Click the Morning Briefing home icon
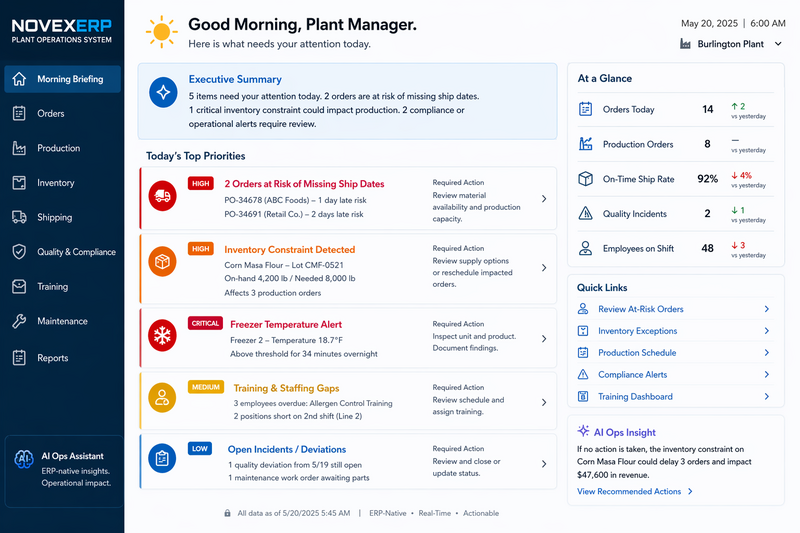Image resolution: width=800 pixels, height=533 pixels. [19, 79]
